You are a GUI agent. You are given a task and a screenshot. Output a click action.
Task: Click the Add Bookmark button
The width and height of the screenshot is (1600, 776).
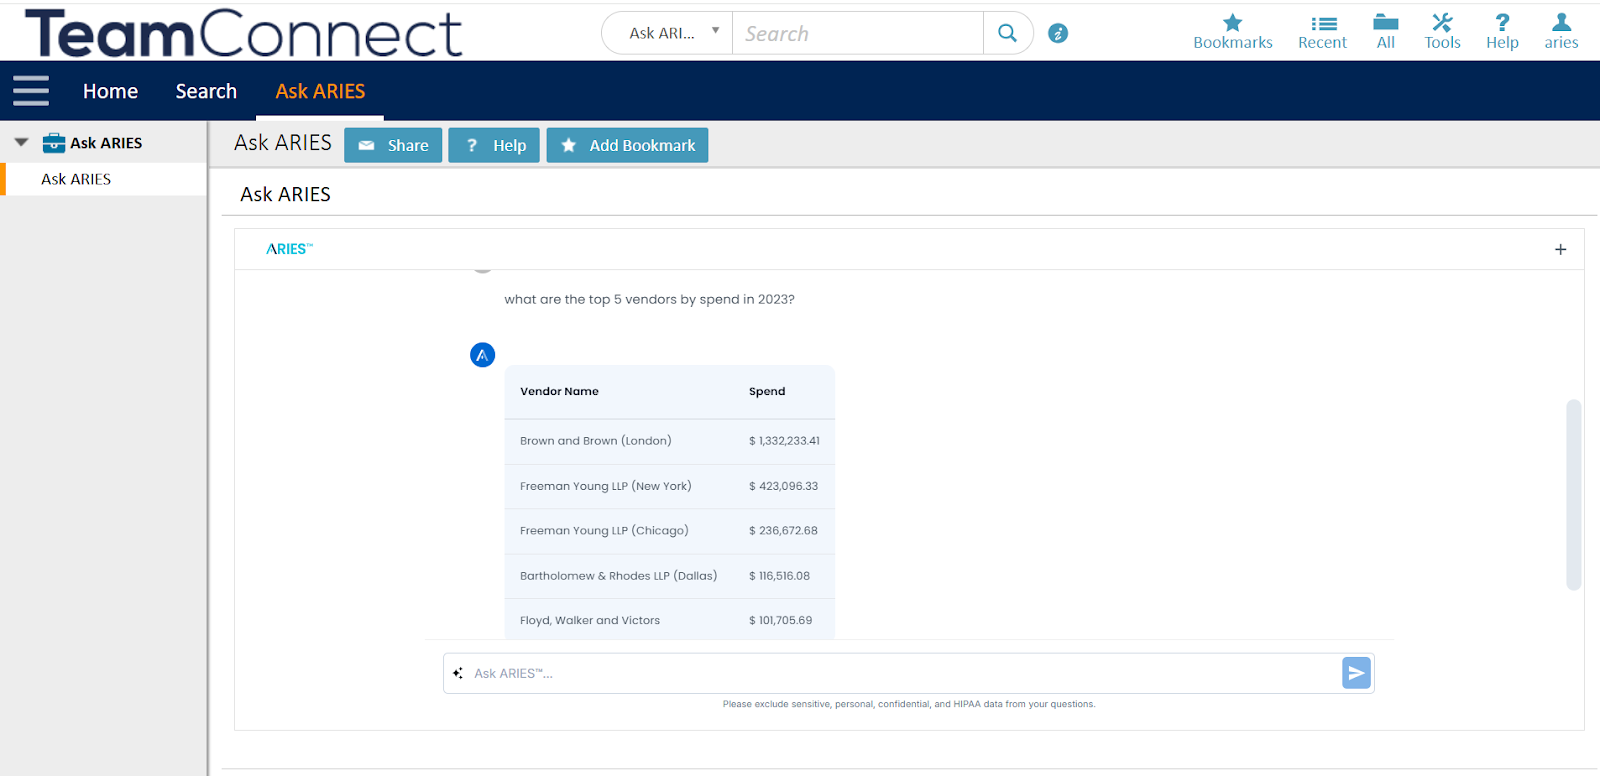(x=627, y=145)
